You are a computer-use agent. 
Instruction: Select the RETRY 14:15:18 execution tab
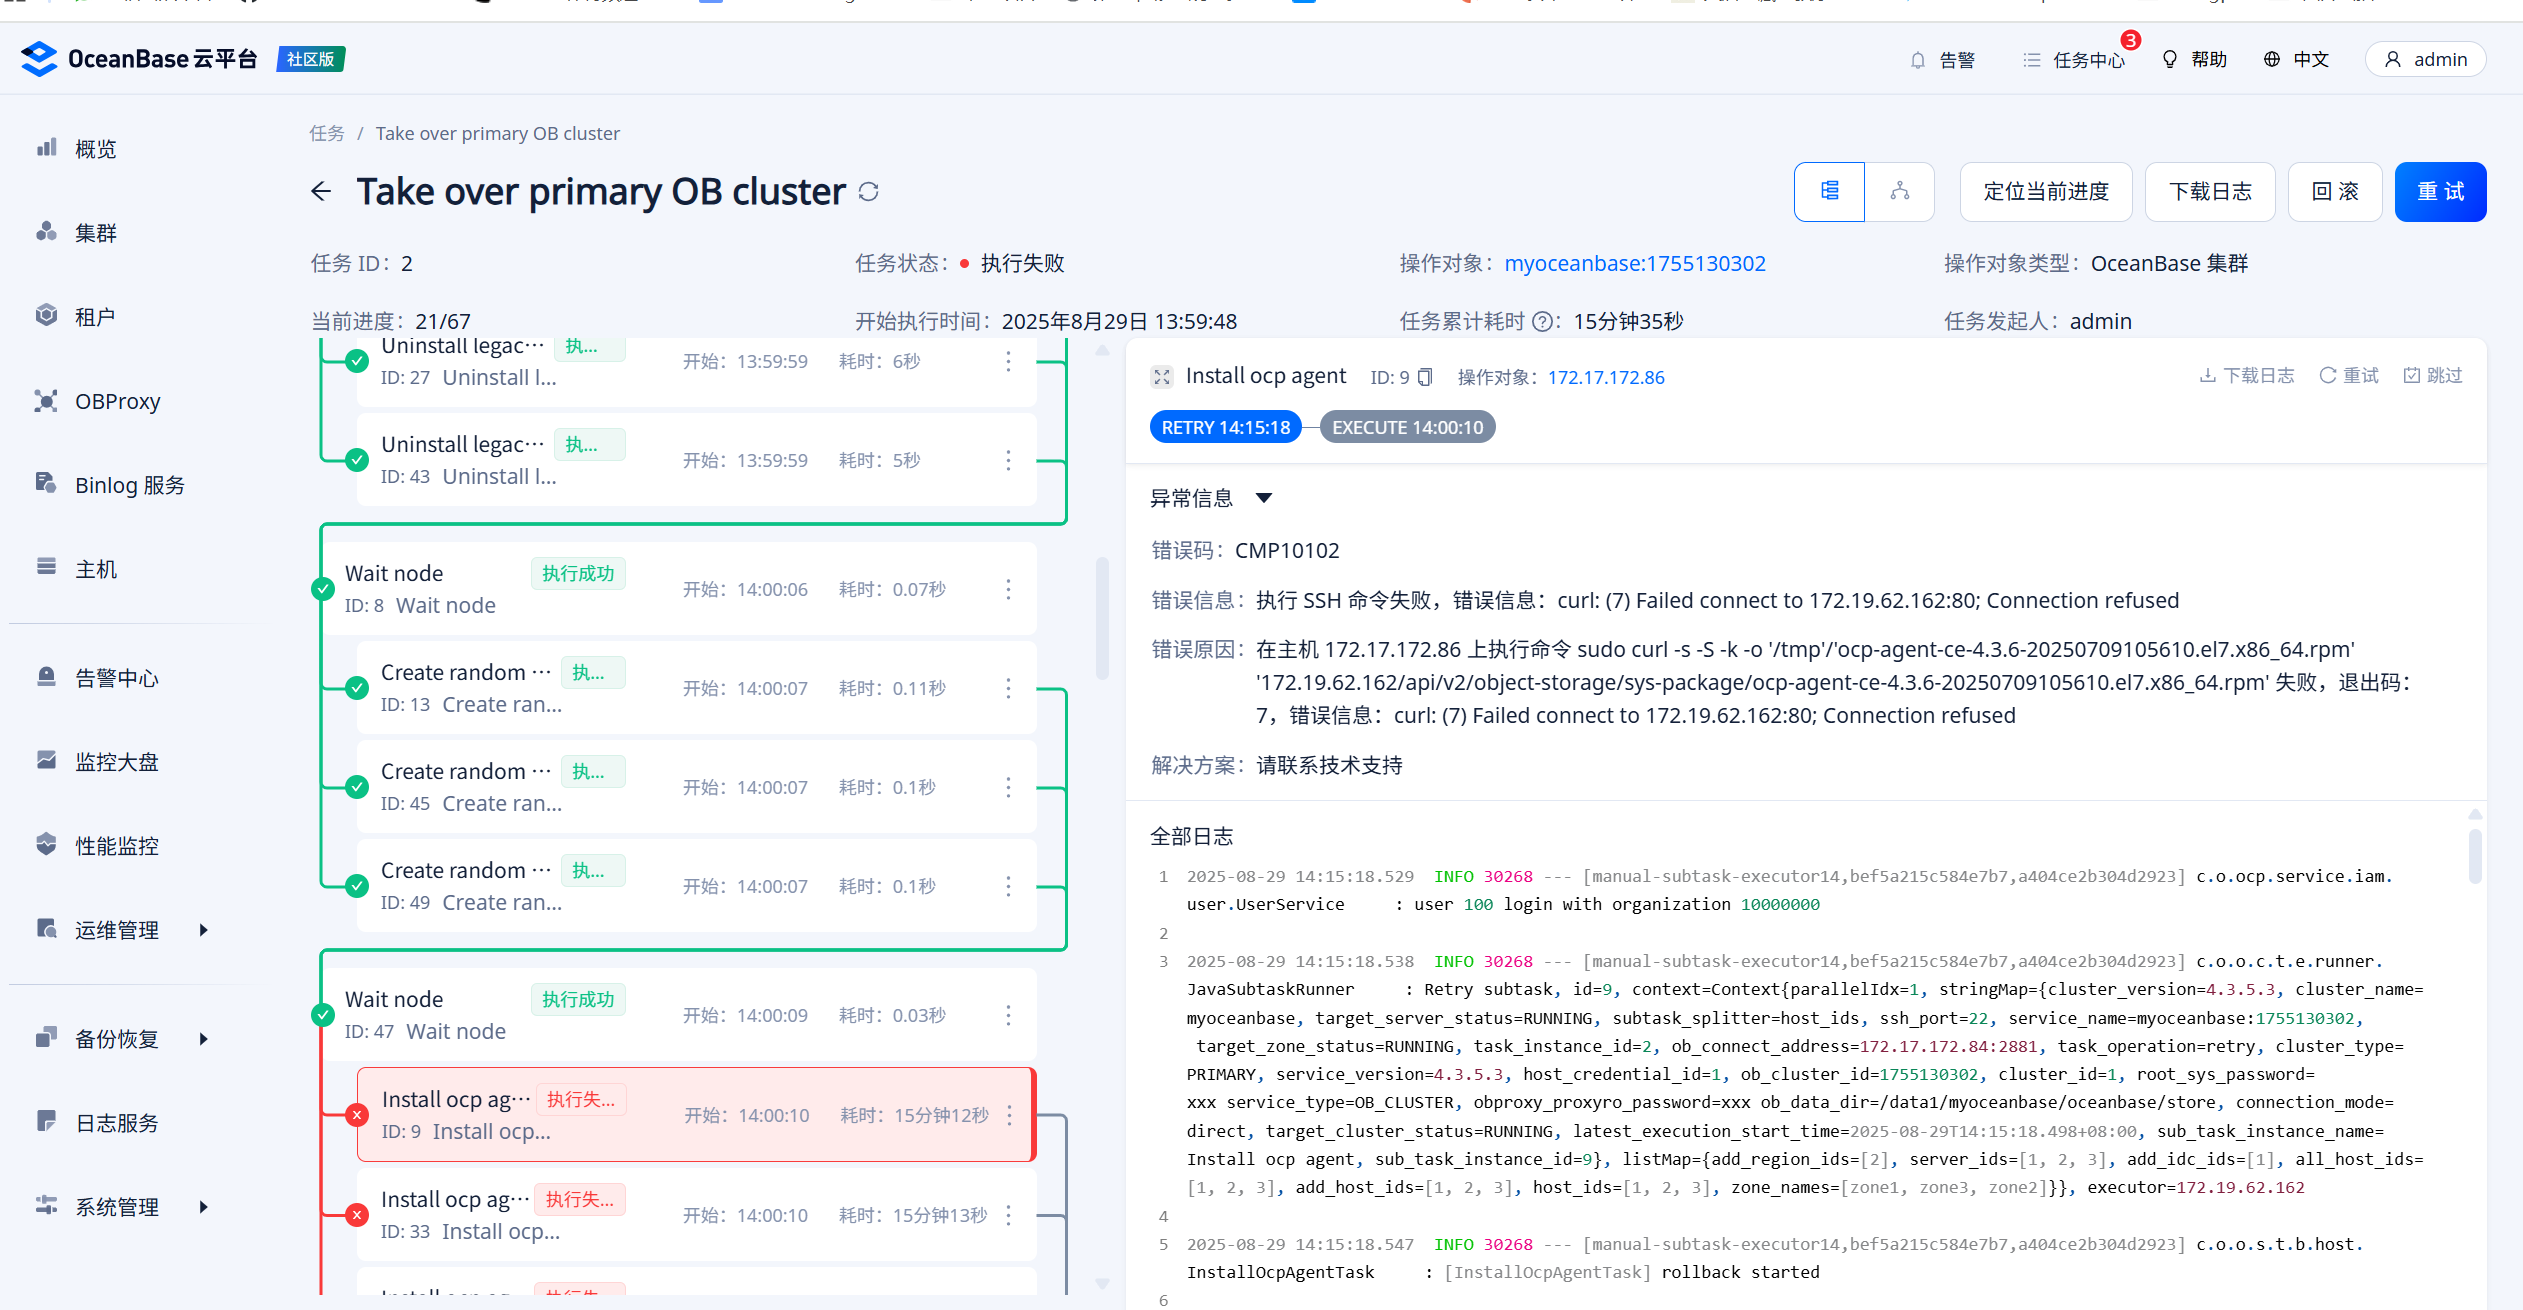(1226, 427)
